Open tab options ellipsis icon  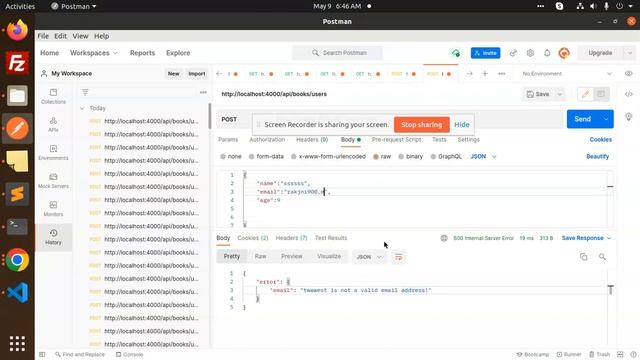coord(502,73)
